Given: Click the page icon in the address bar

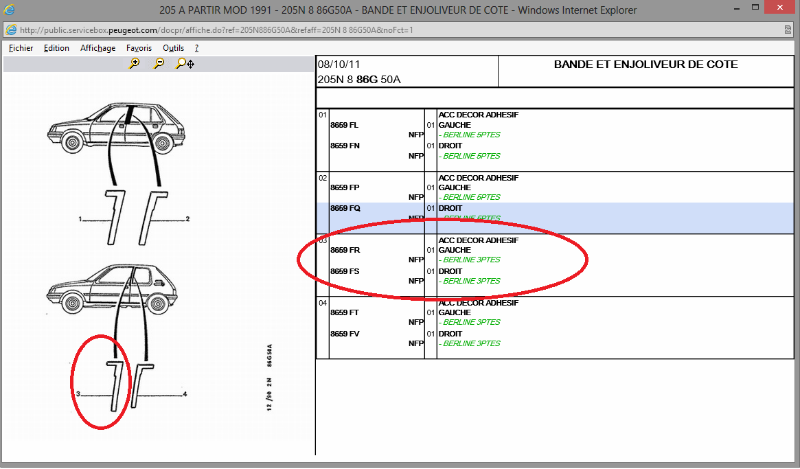Looking at the screenshot, I should (11, 30).
